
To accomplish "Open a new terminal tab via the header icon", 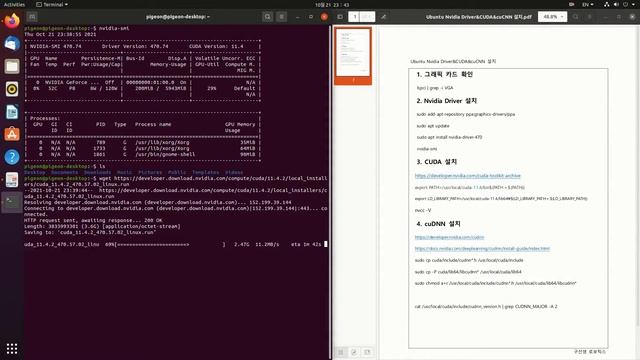I will coord(32,17).
